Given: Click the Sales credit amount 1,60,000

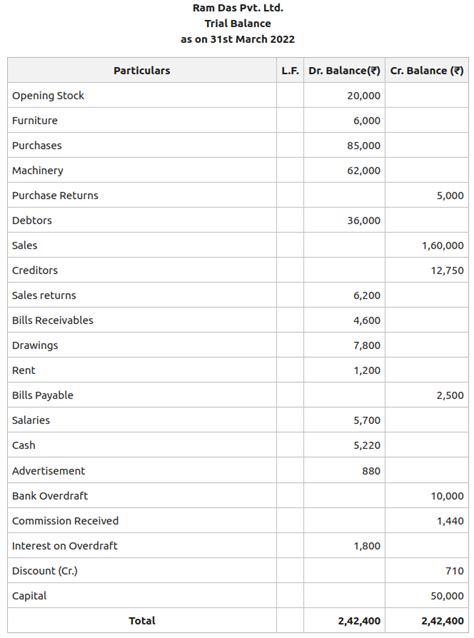Looking at the screenshot, I should click(x=443, y=246).
